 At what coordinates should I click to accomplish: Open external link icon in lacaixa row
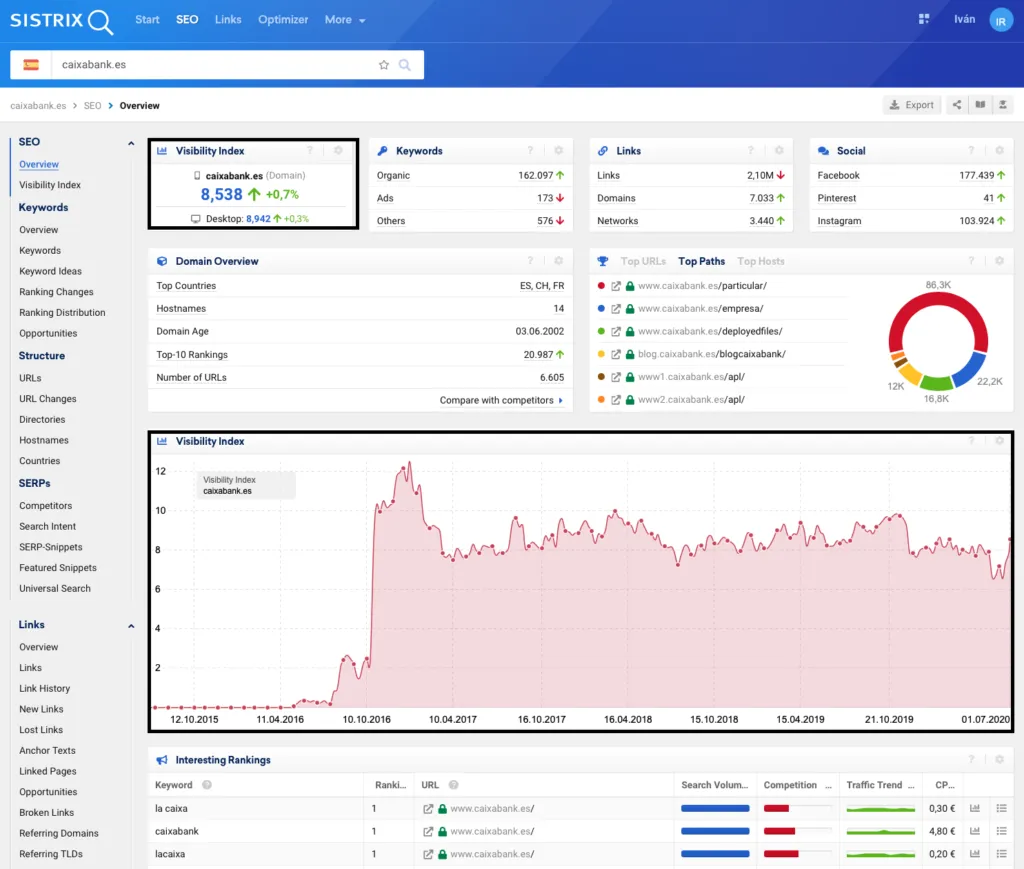428,854
